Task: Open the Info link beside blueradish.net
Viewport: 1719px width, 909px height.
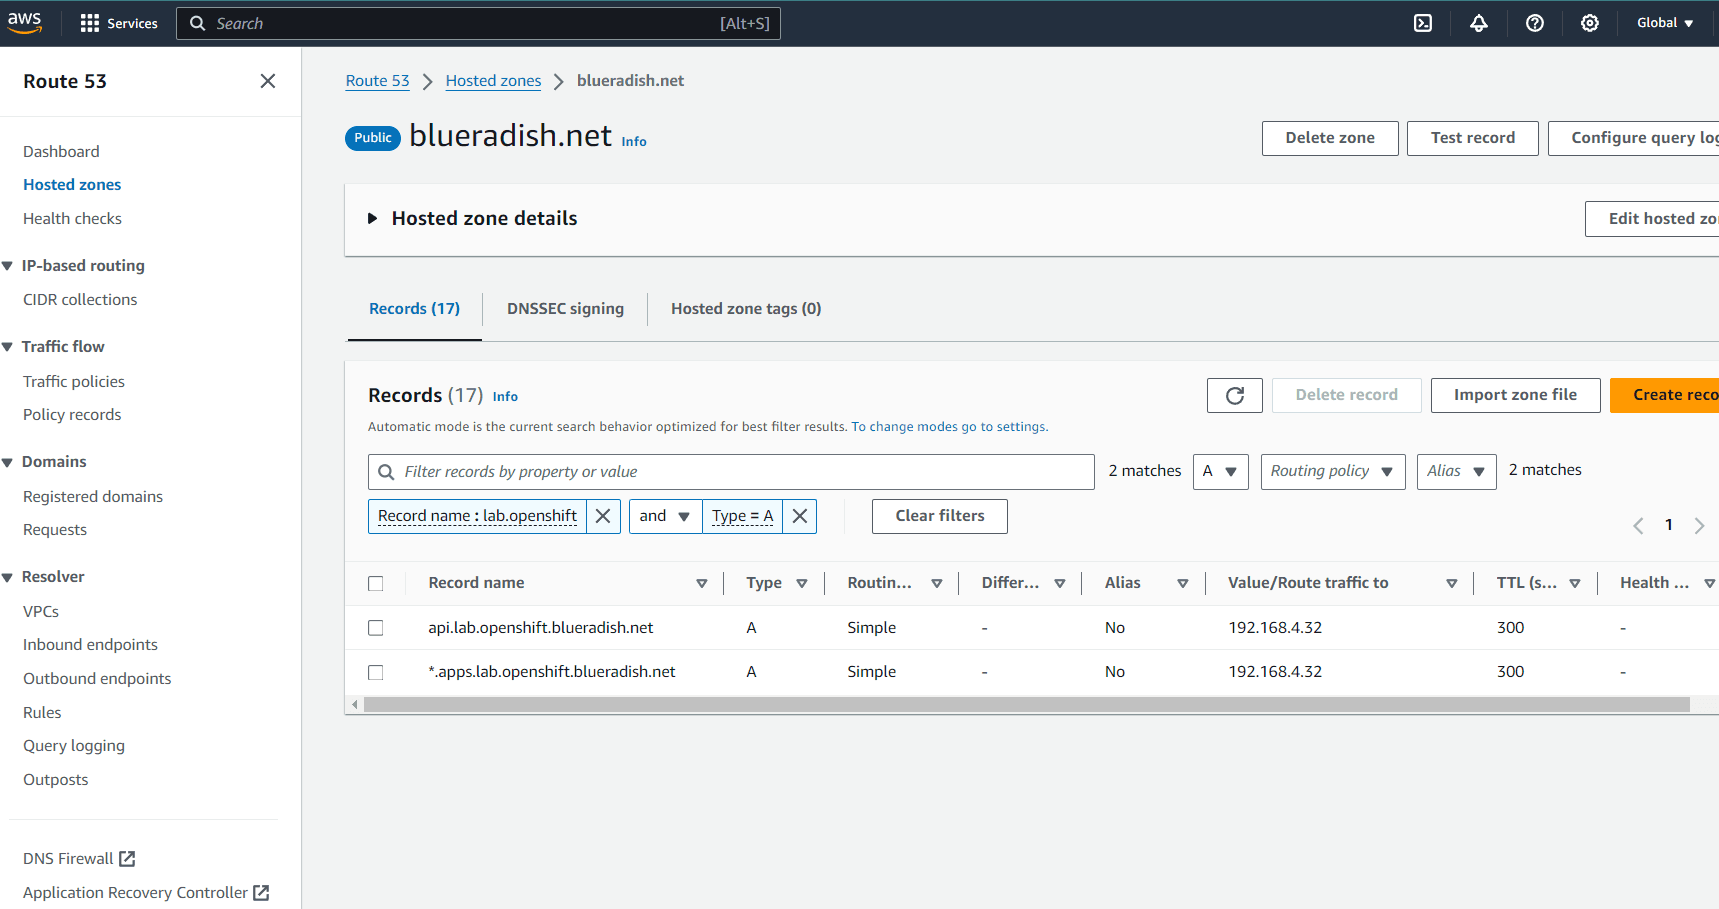Action: [634, 142]
